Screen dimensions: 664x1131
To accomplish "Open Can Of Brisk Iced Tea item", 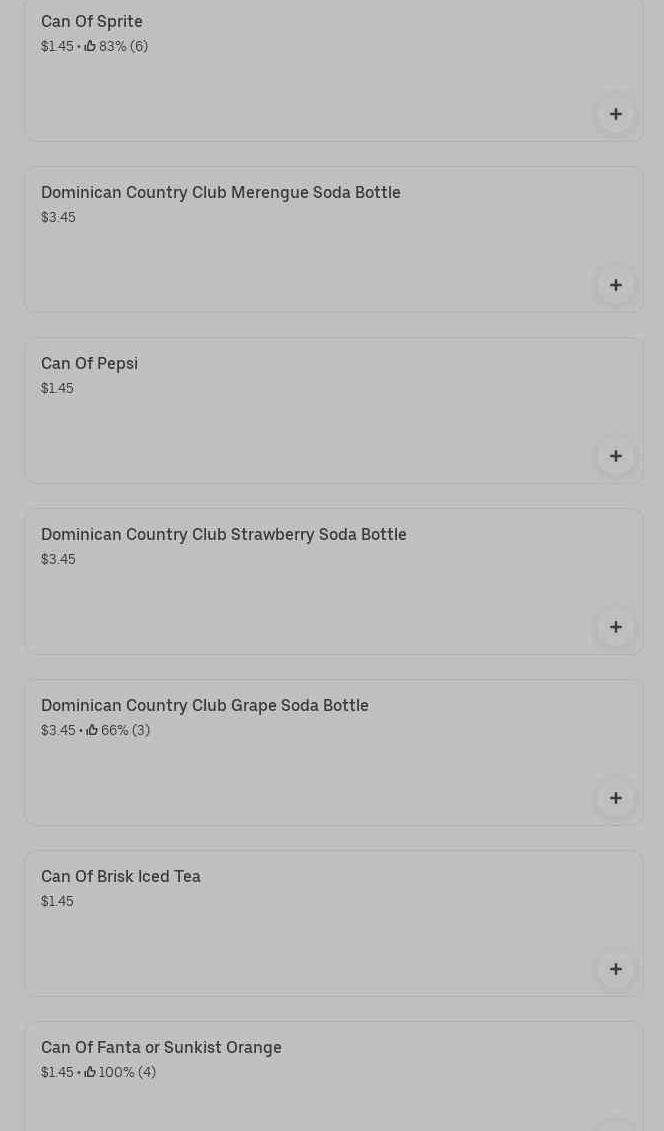I will 120,877.
